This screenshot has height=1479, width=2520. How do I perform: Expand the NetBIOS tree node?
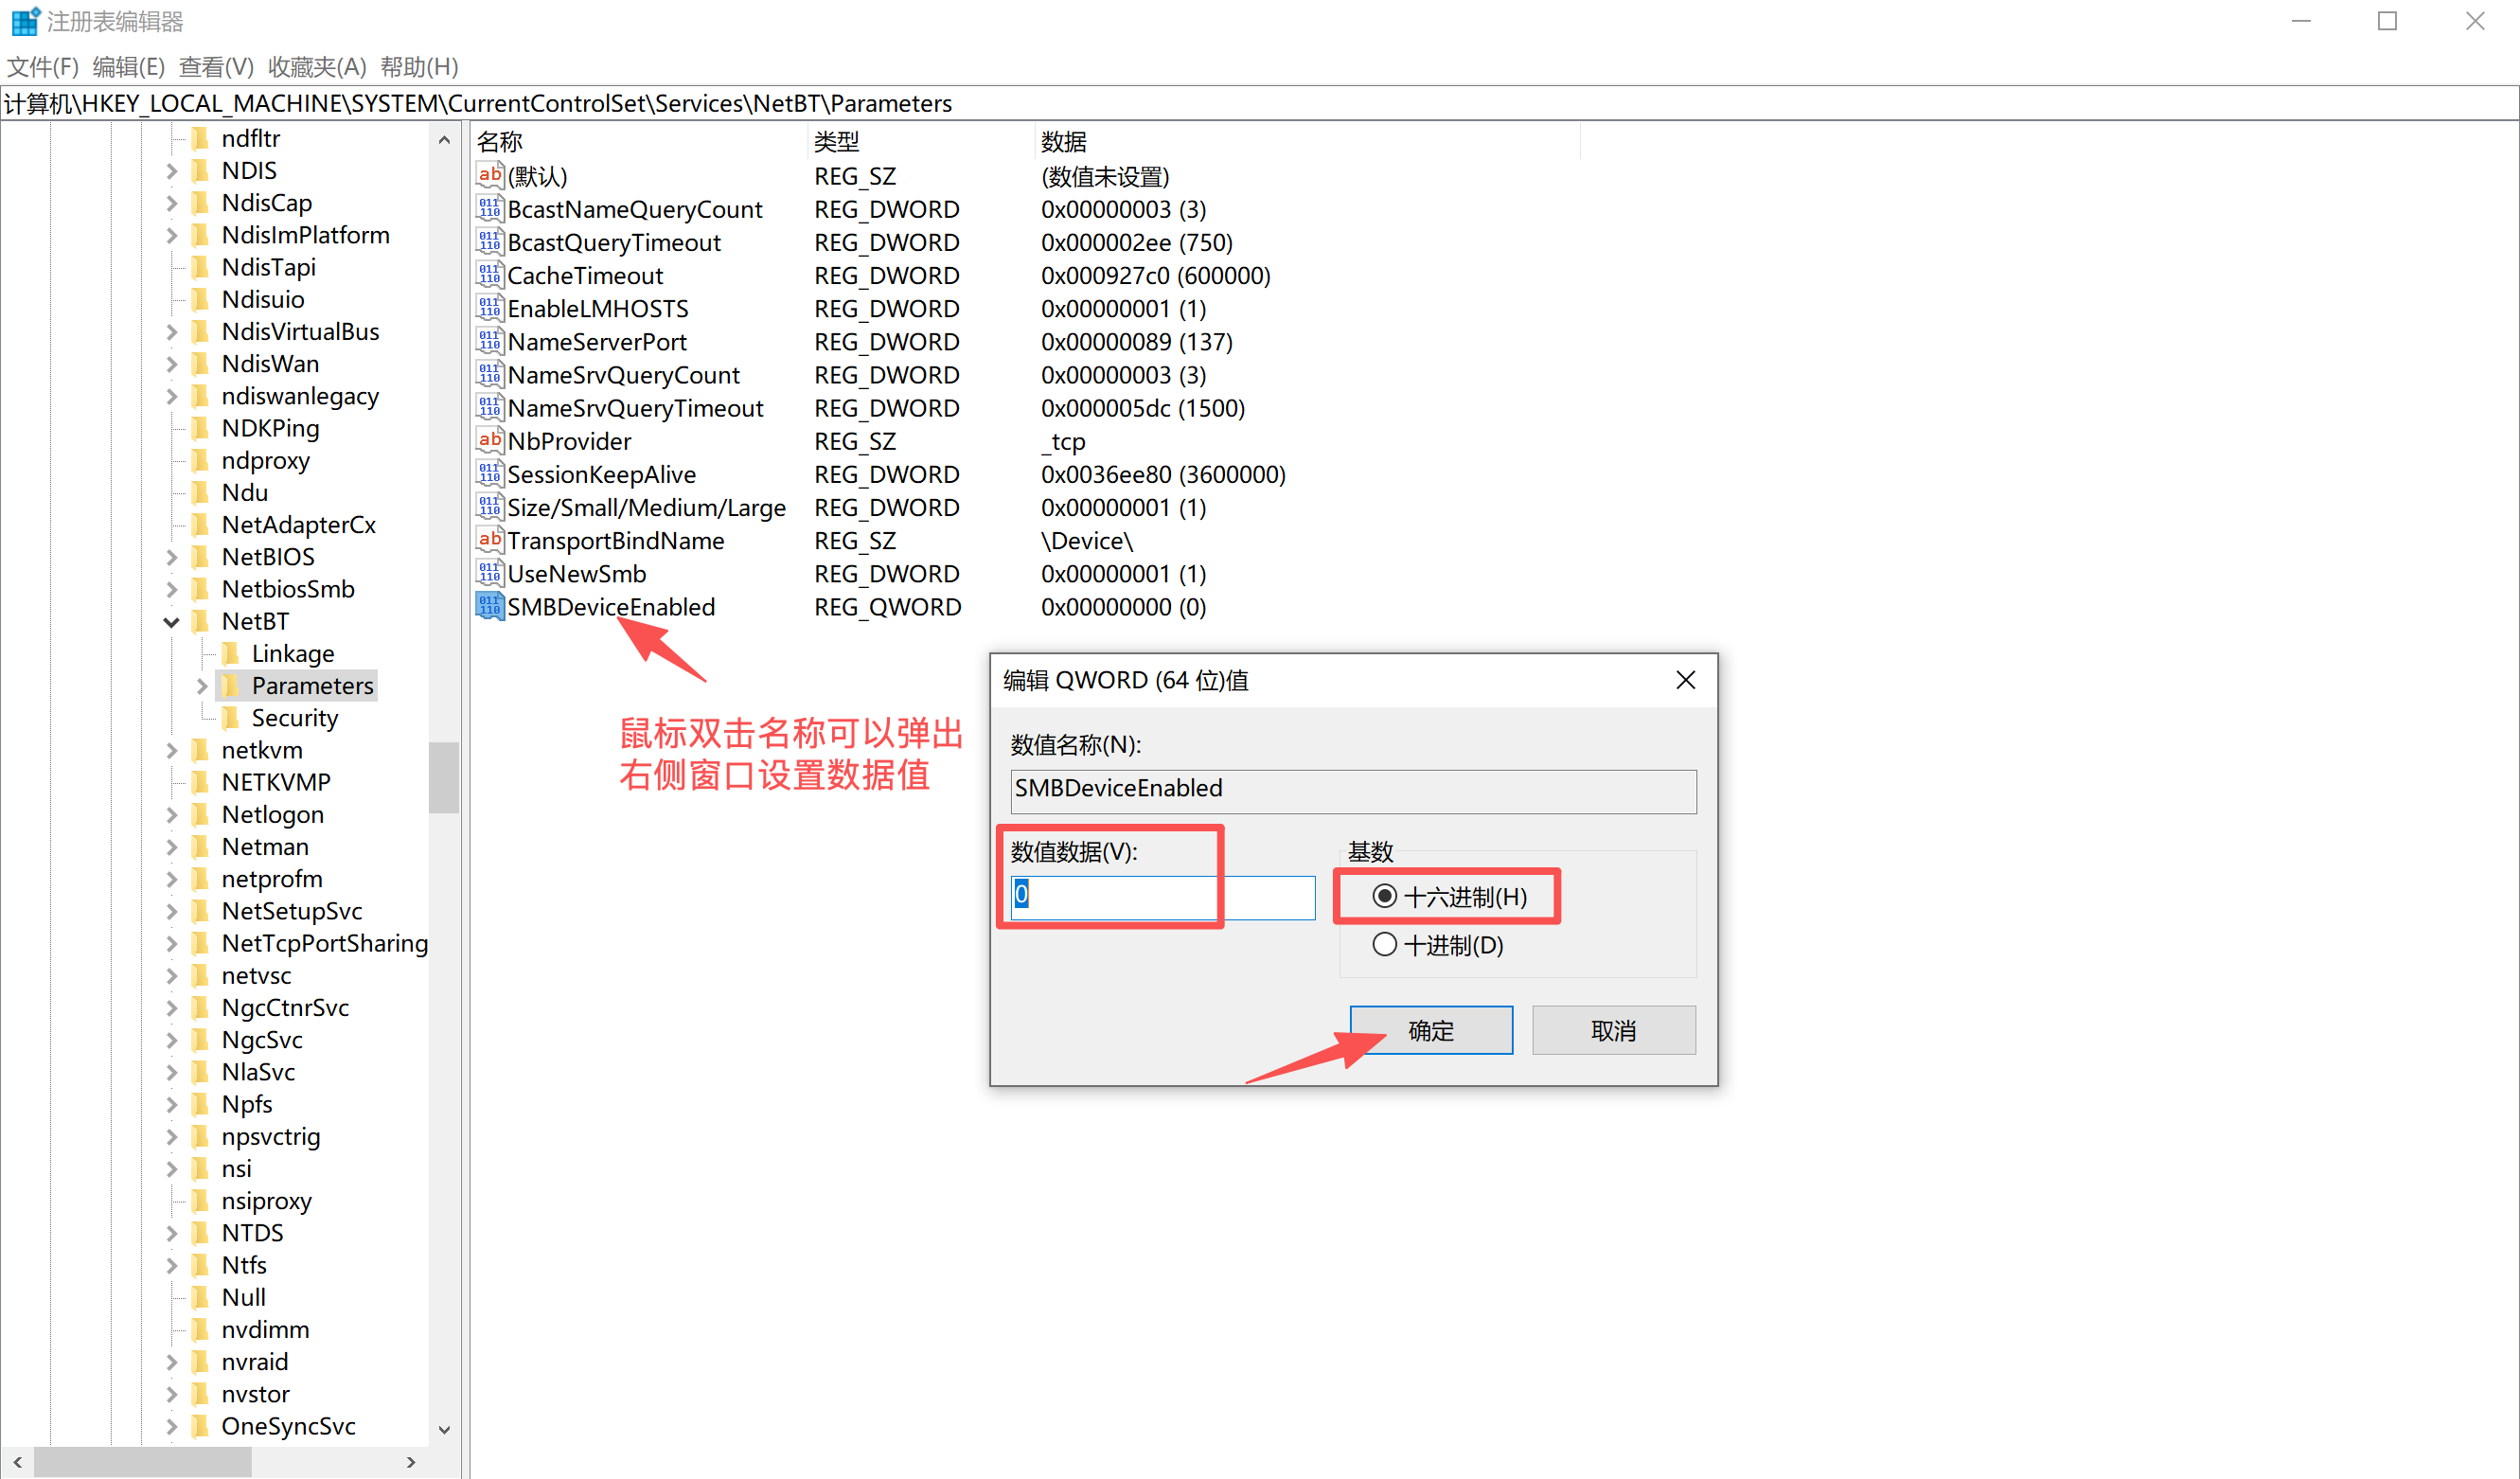172,557
